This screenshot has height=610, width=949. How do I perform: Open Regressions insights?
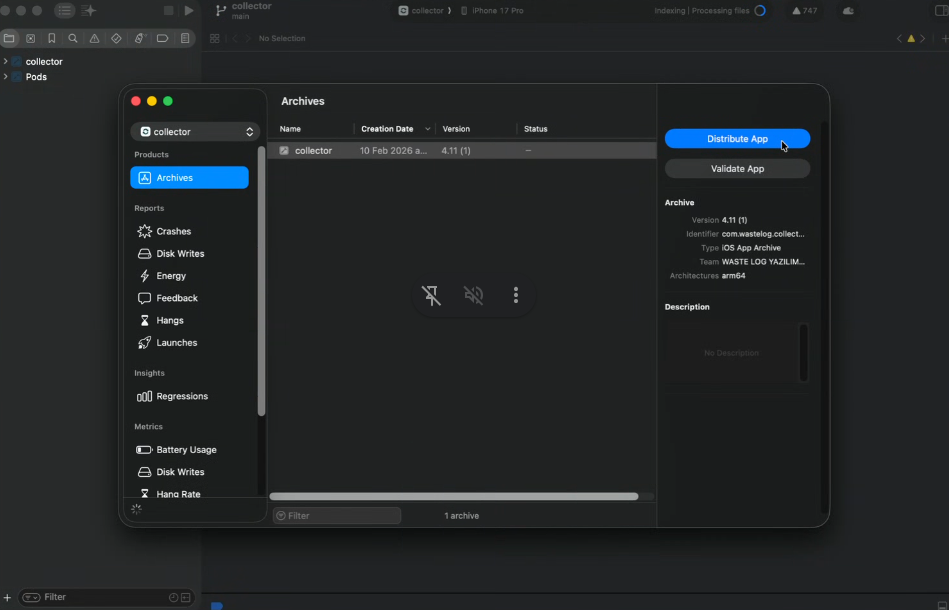[x=181, y=397]
